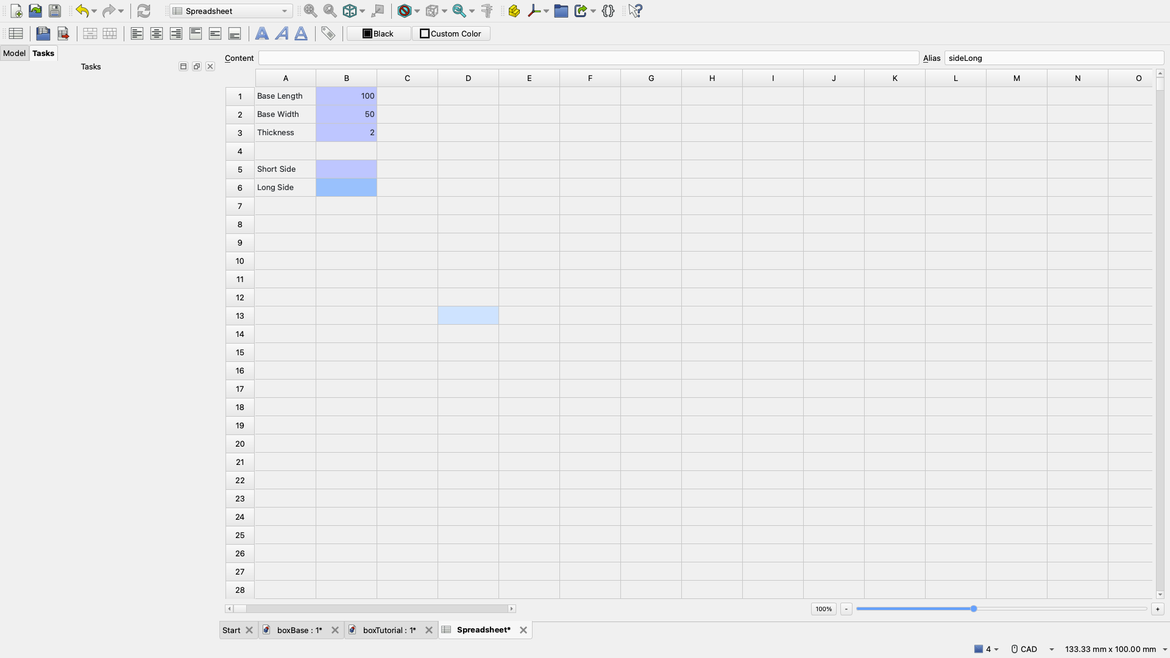Open the Spreadsheet workbench selector
The height and width of the screenshot is (658, 1170).
point(228,10)
